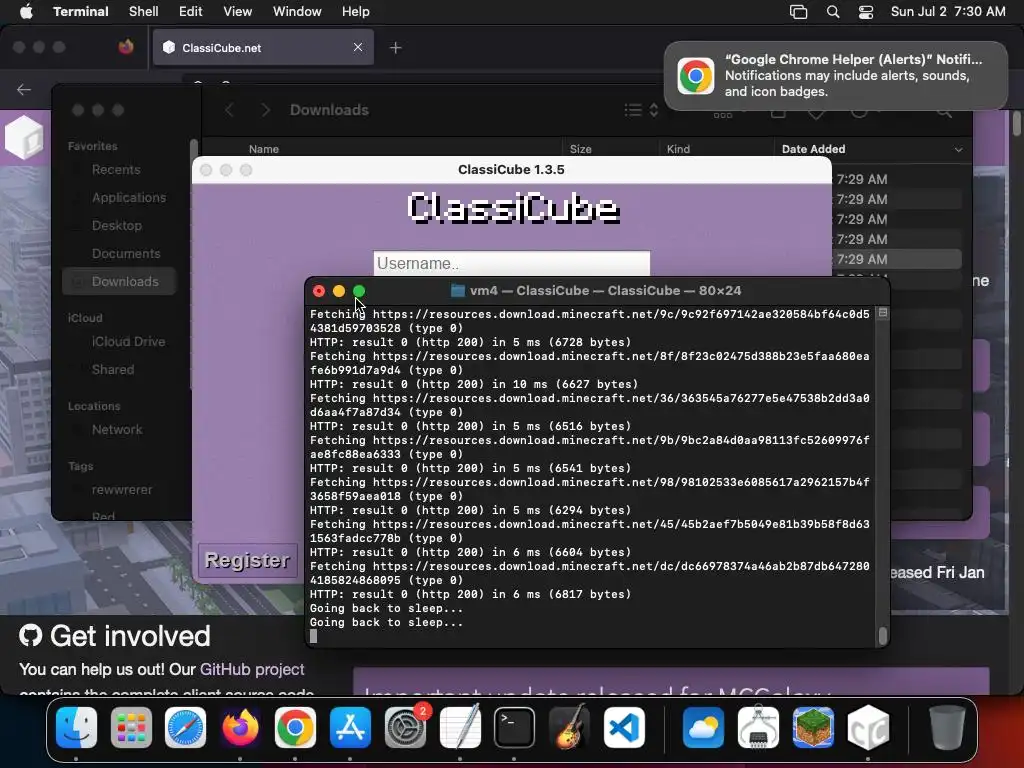
Task: Click the Chrome notification icon
Action: (696, 76)
